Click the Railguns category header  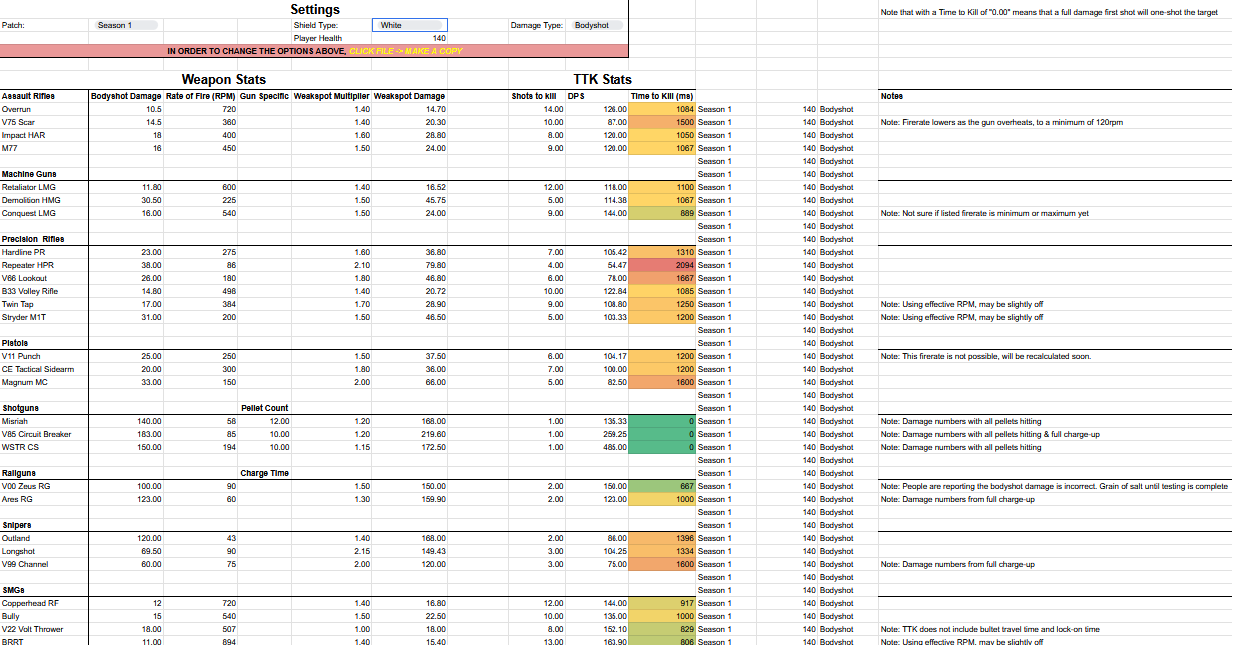point(20,473)
